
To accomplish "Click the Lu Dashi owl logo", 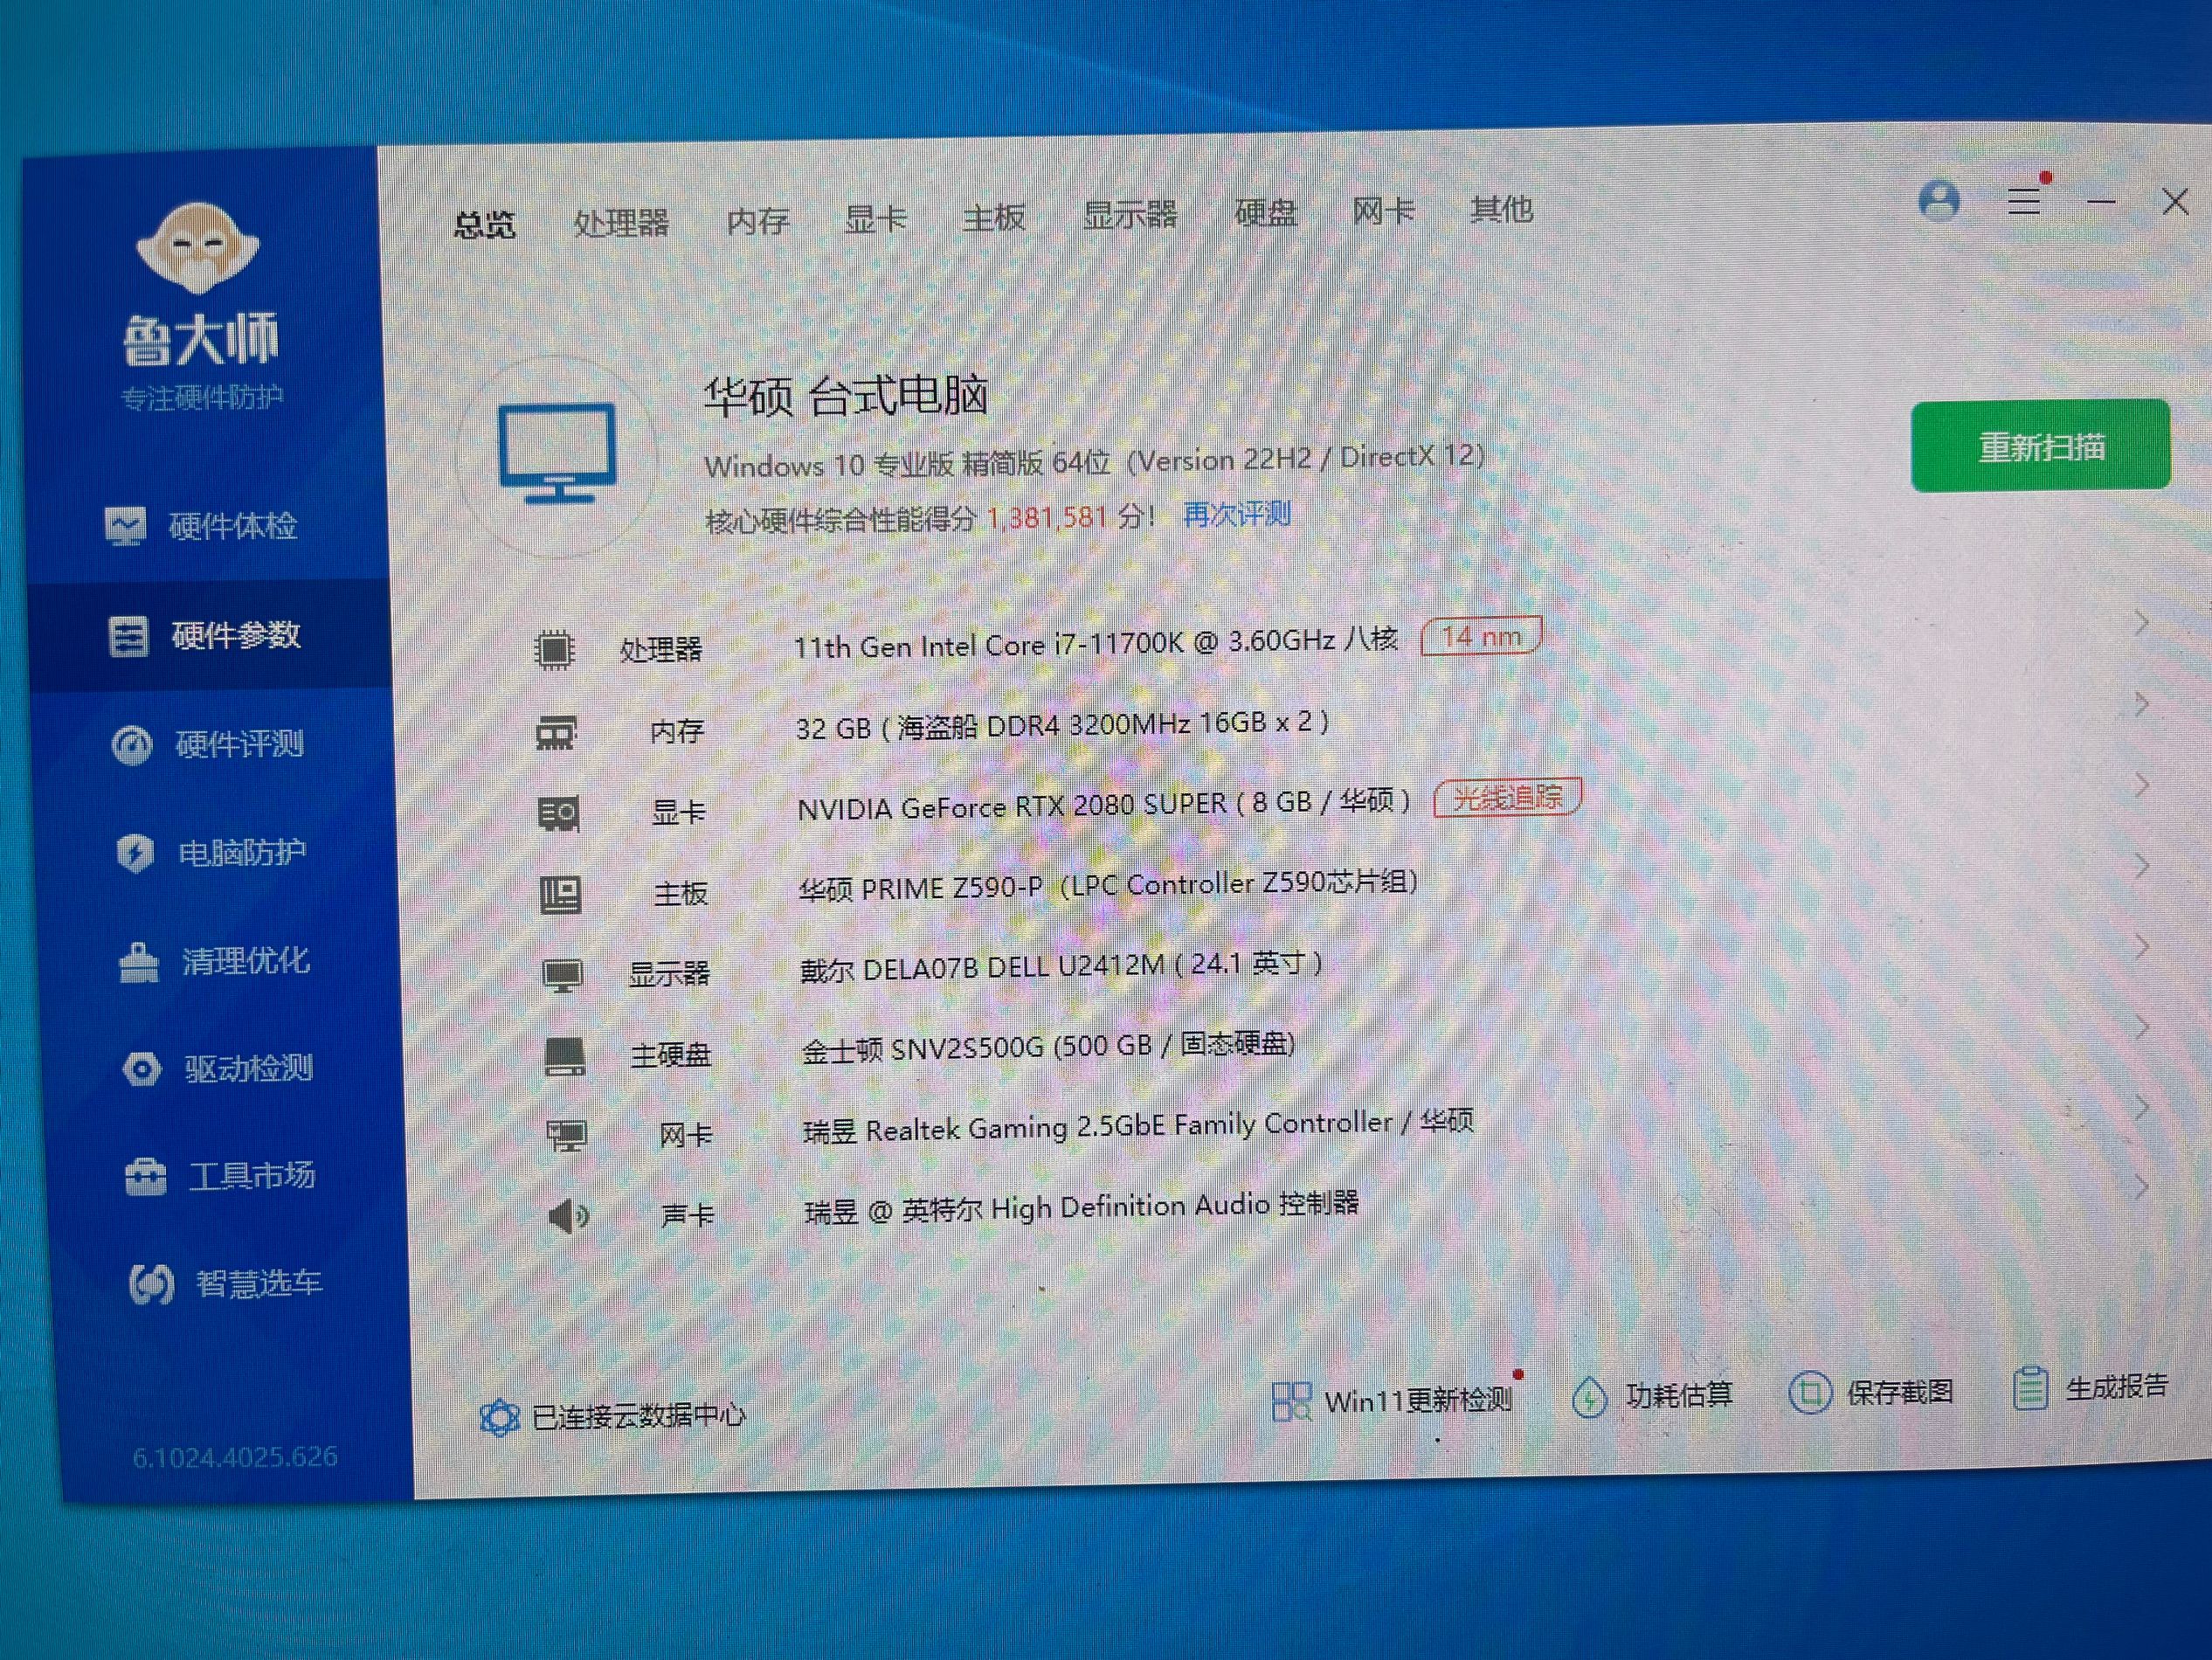I will click(x=198, y=247).
